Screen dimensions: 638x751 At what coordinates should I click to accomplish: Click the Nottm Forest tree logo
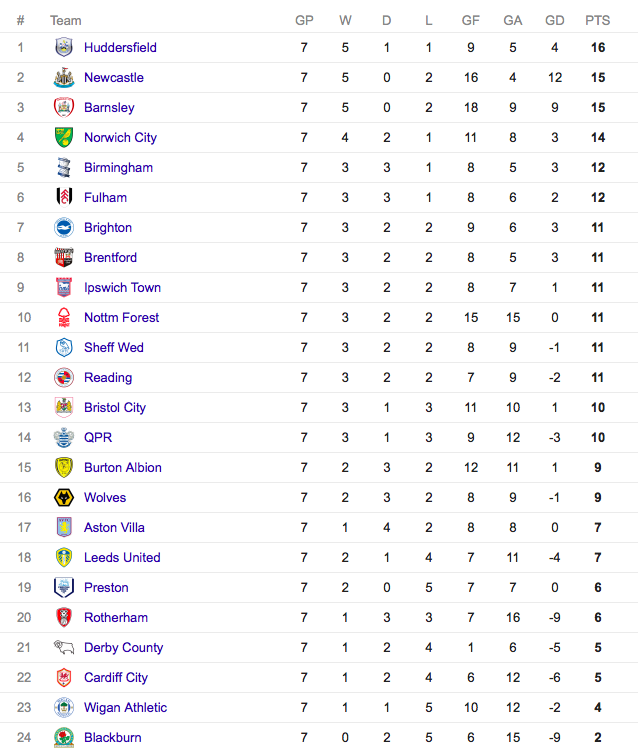point(64,318)
